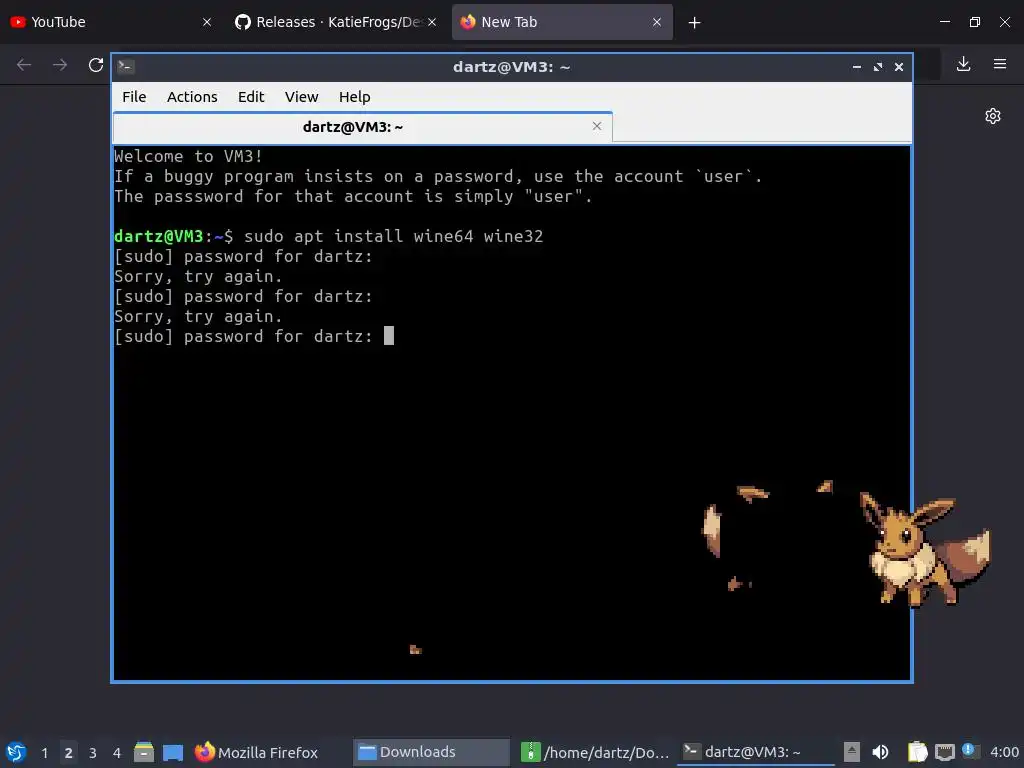The width and height of the screenshot is (1024, 768).
Task: Activate /home/dartz/Do... archive taskbar entry
Action: click(x=595, y=752)
